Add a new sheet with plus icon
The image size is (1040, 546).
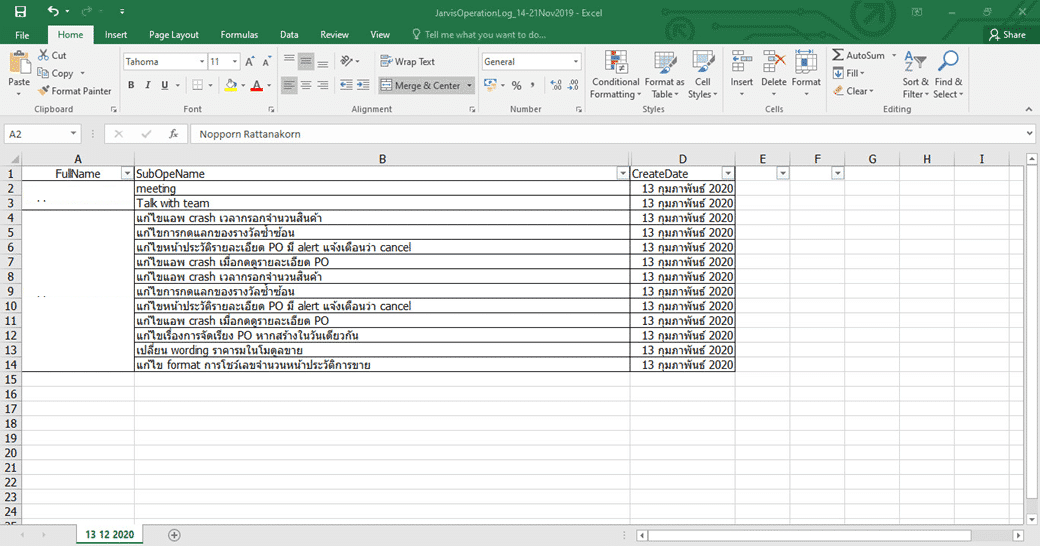click(x=175, y=535)
